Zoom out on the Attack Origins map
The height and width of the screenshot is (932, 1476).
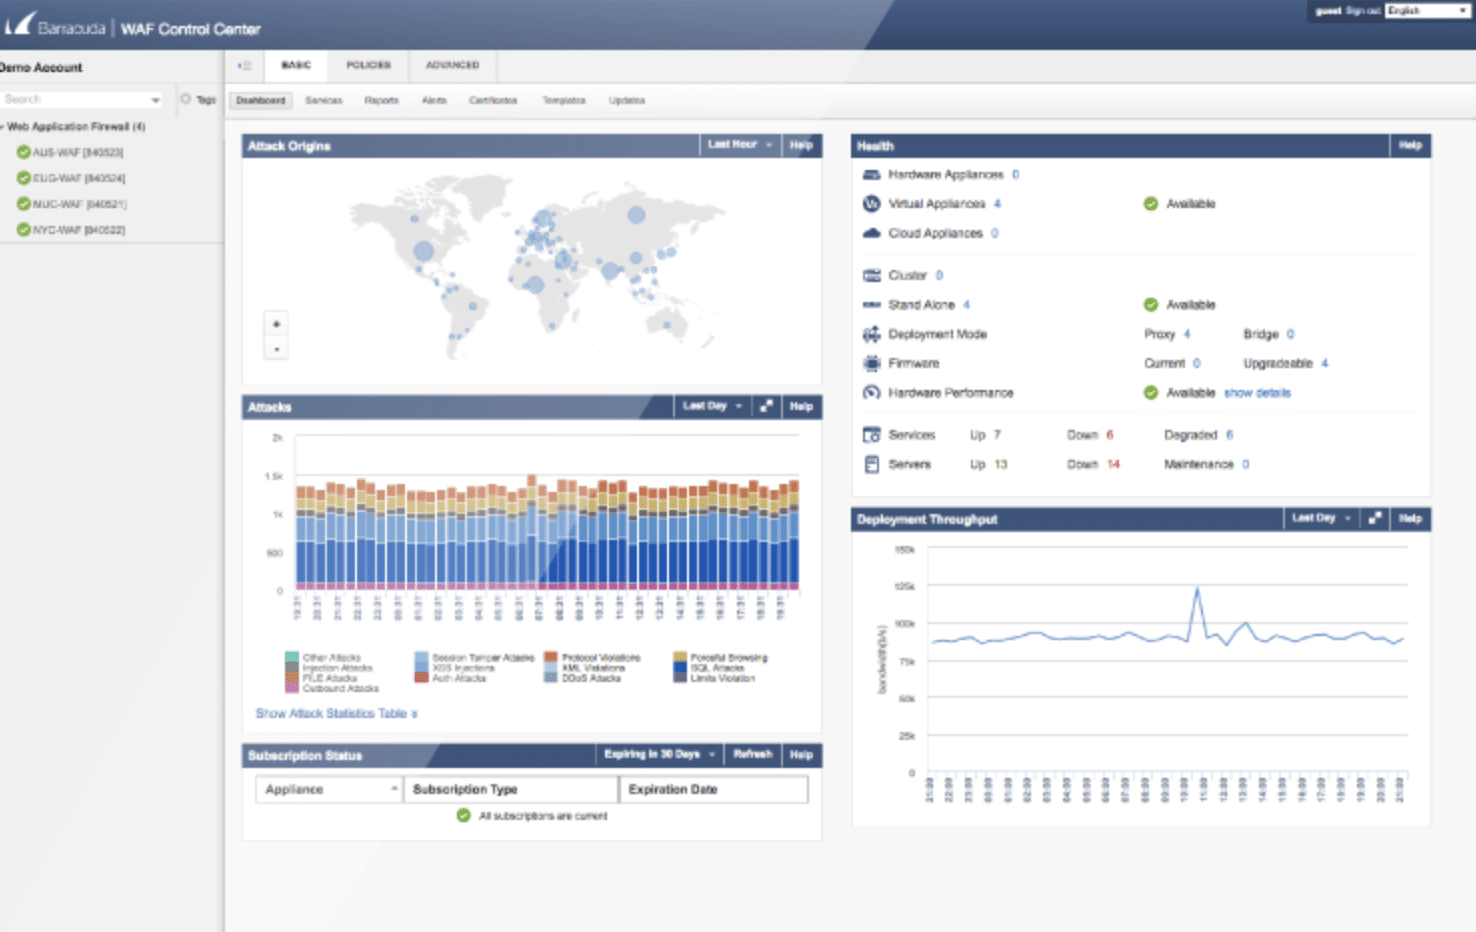coord(277,349)
